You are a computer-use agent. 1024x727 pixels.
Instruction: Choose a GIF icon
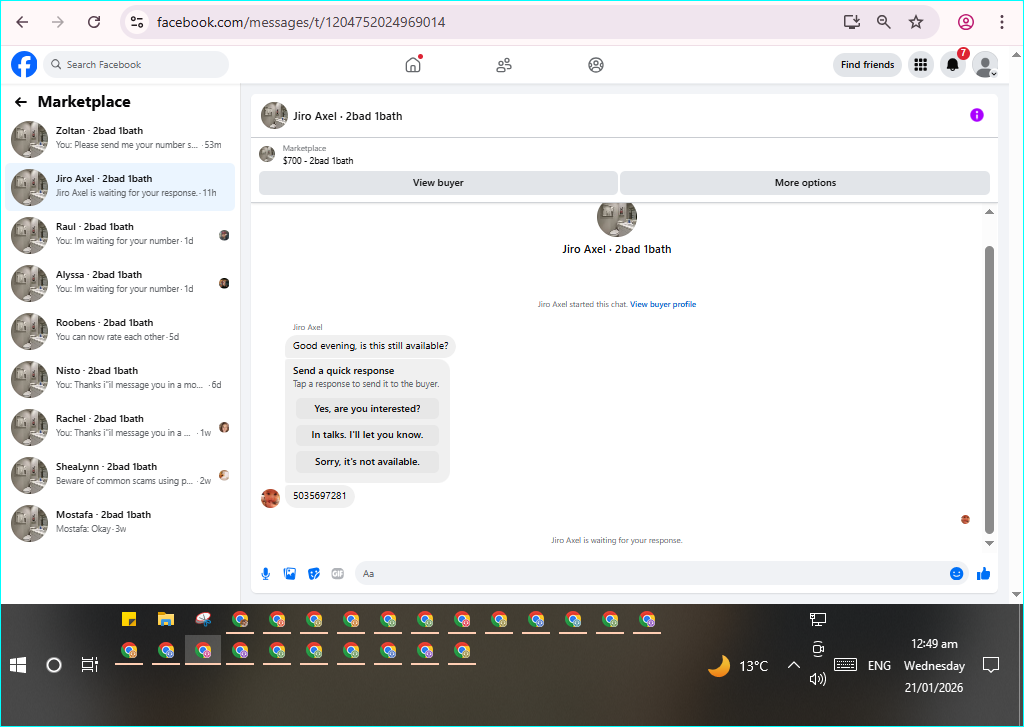coord(338,574)
